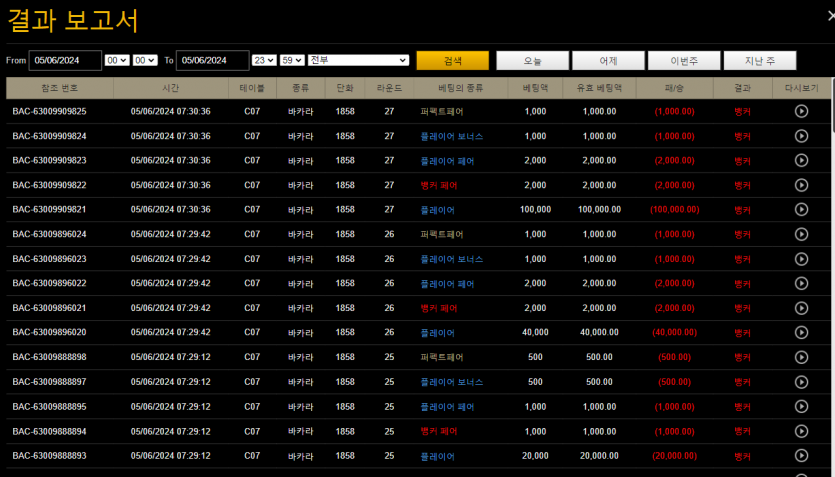Select reference number BAC-63009909825
Viewport: 835px width, 477px height.
pos(50,111)
